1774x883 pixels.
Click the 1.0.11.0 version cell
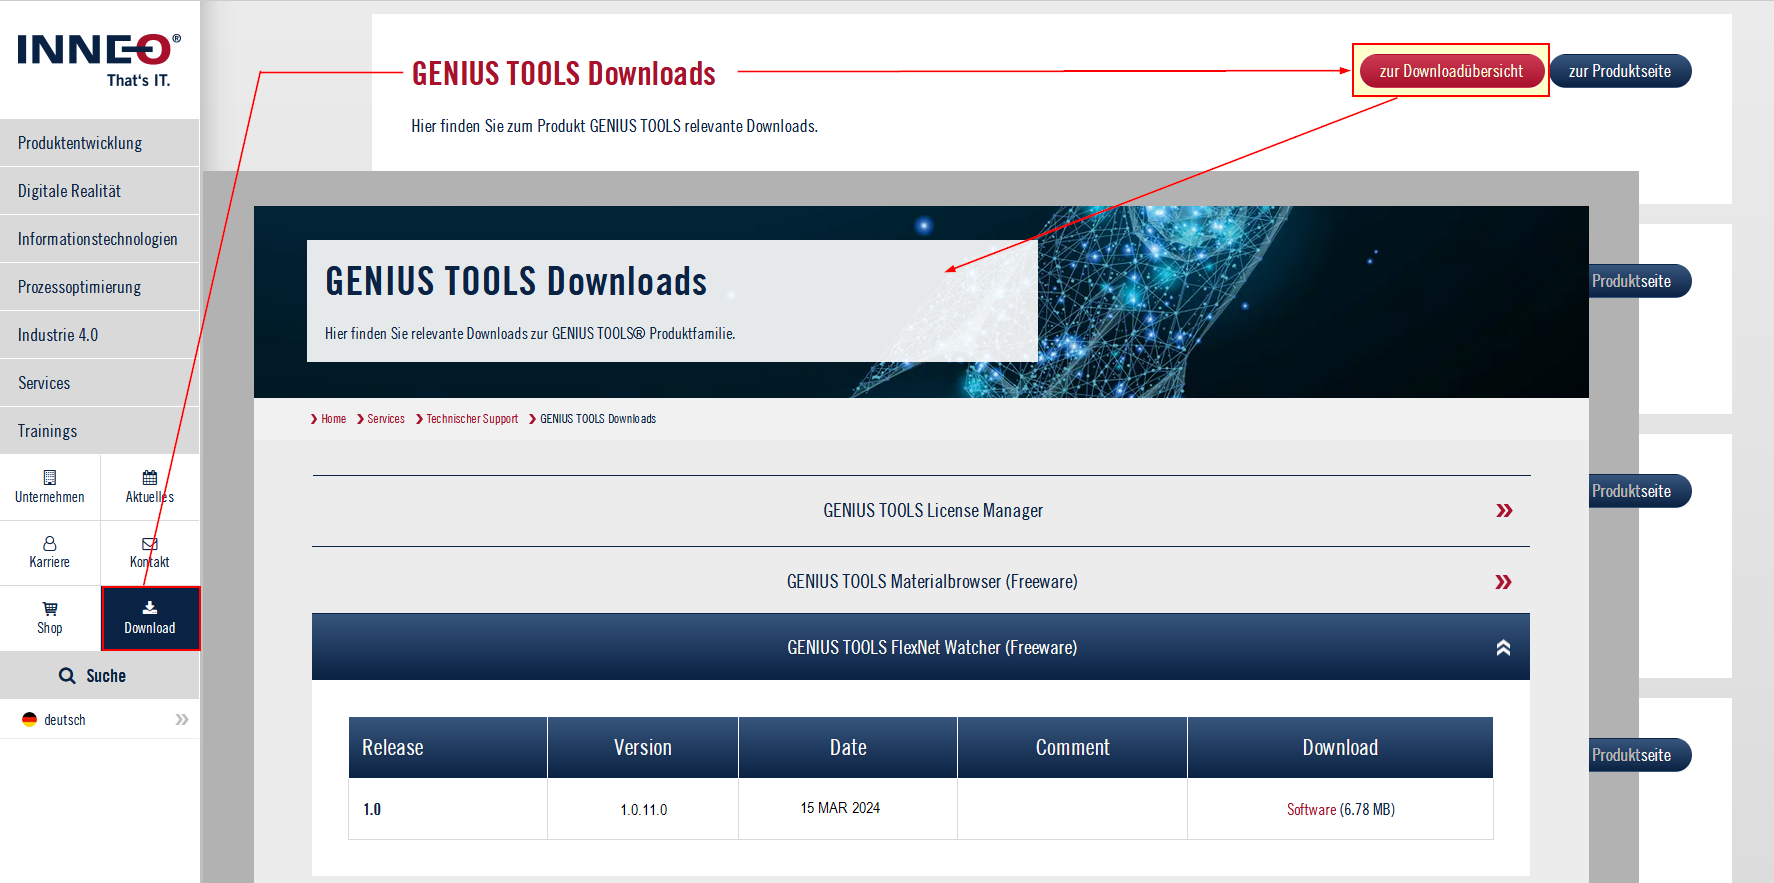643,809
